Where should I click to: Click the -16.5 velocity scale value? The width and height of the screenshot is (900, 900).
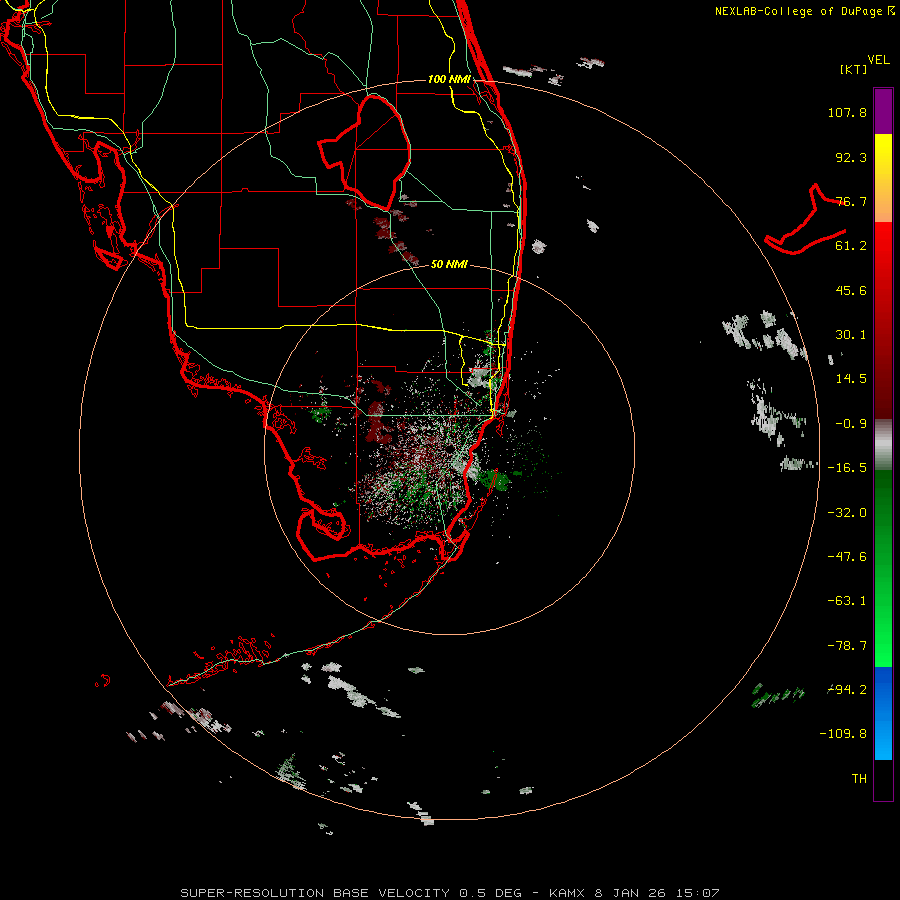847,468
